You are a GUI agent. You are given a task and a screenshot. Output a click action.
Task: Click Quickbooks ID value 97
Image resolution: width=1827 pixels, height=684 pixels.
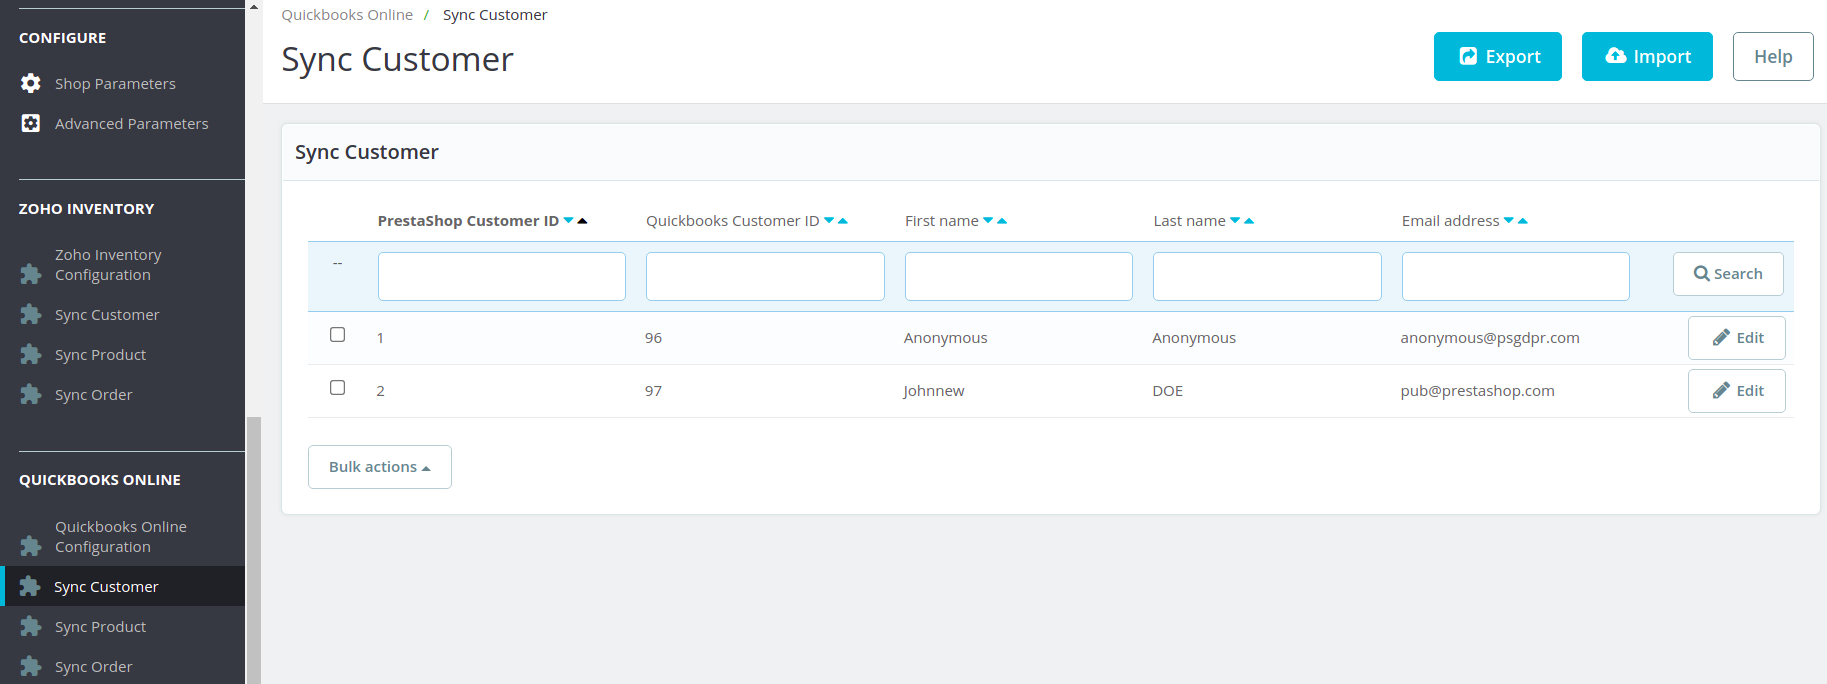click(x=653, y=391)
